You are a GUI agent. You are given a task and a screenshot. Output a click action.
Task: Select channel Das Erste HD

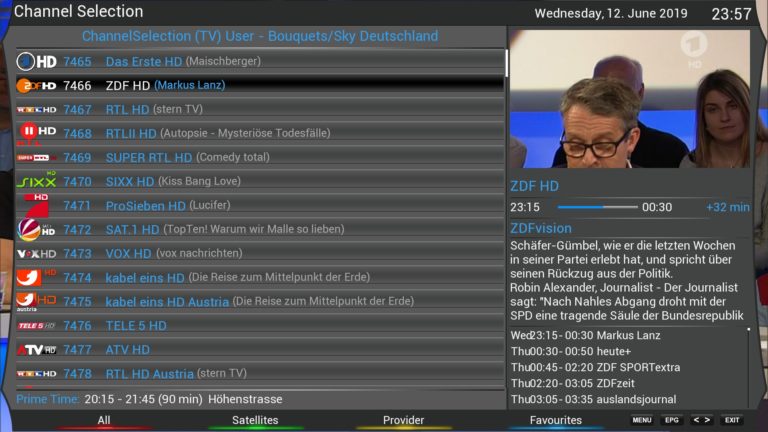coord(260,61)
